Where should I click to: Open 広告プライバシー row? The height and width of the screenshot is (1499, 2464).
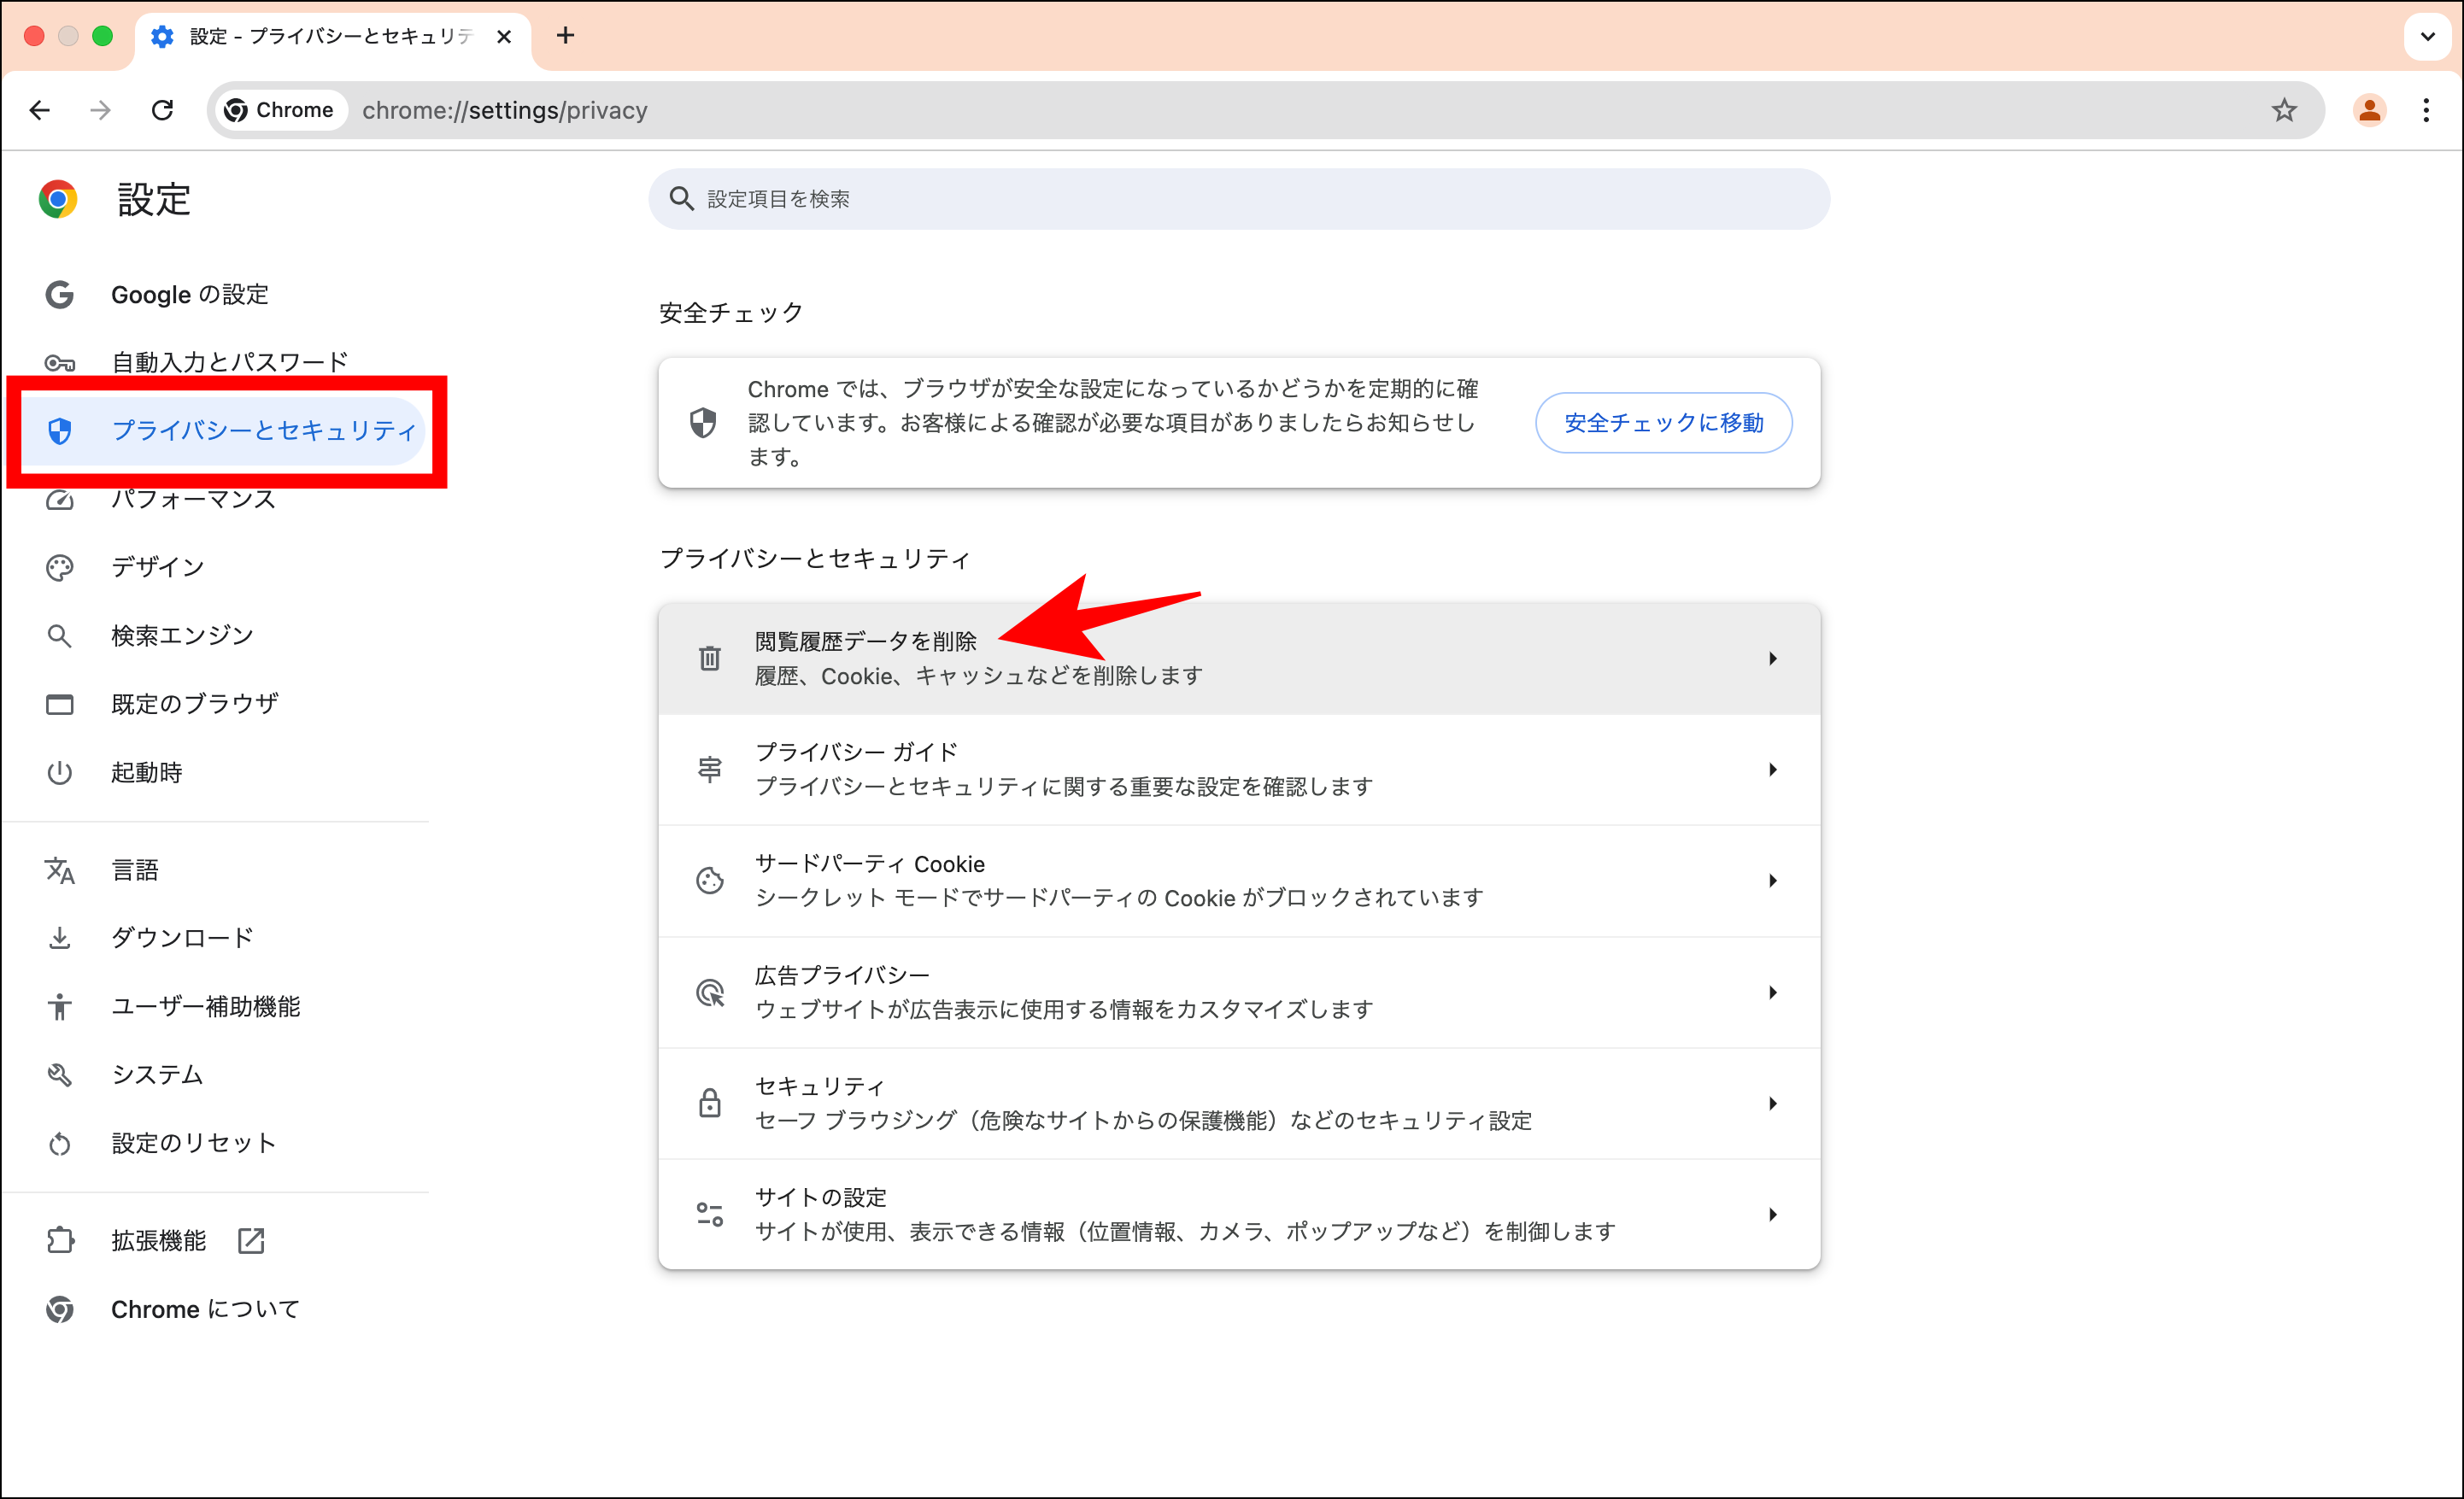click(1239, 992)
